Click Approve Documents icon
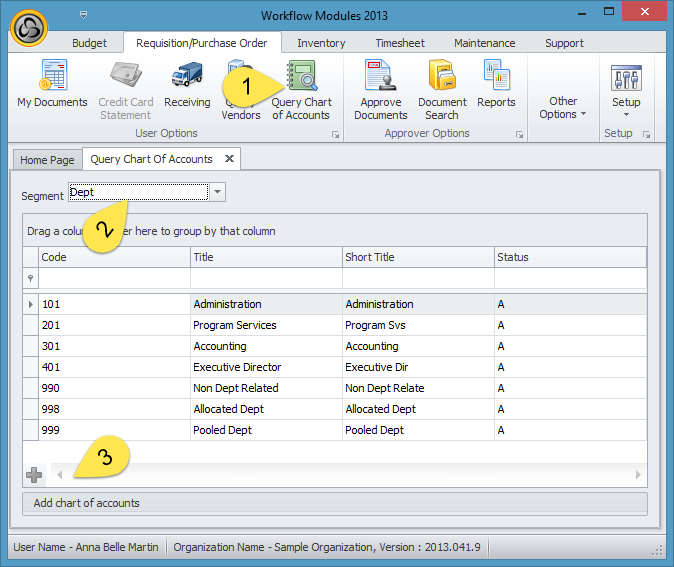 [x=380, y=88]
